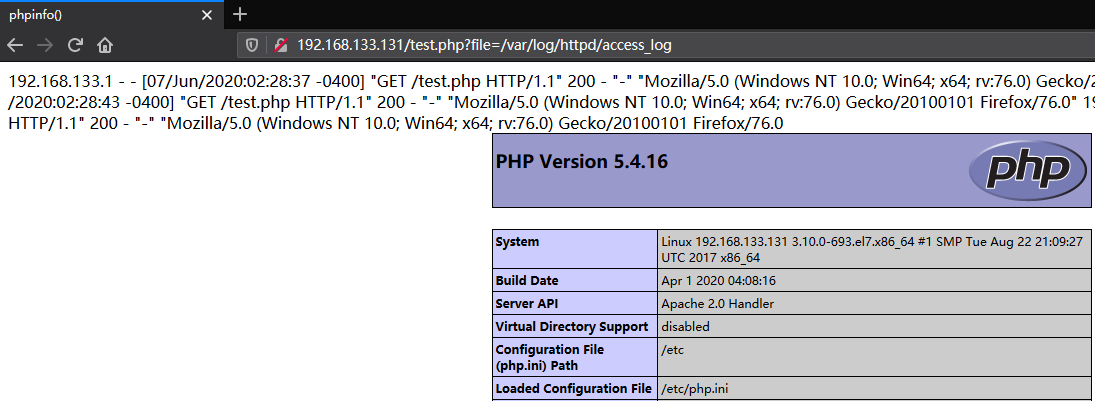Select the /etc path value
1095x401 pixels.
pyautogui.click(x=673, y=350)
